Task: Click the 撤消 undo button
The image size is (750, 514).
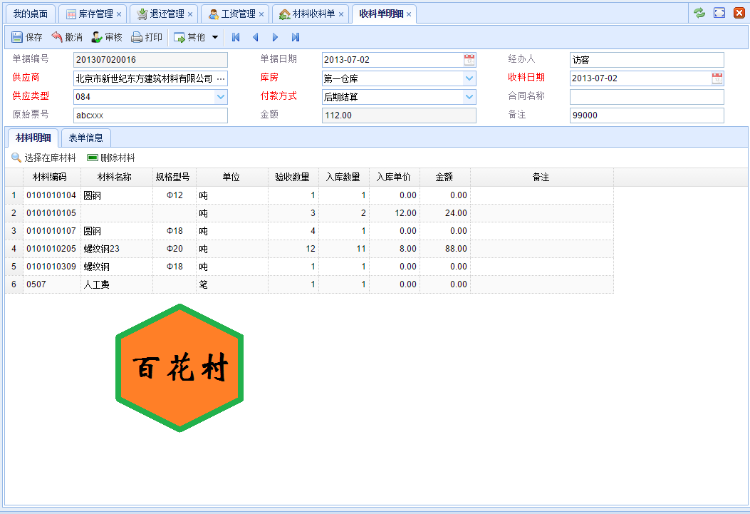Action: click(x=66, y=37)
